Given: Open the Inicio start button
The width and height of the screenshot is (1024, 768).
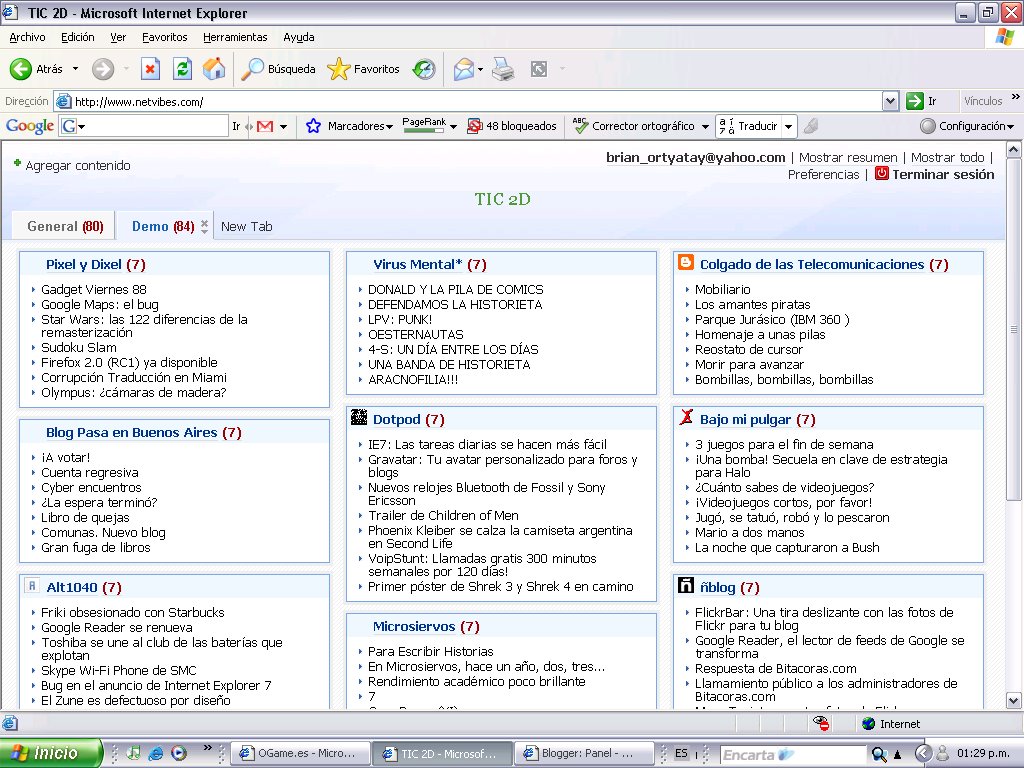Looking at the screenshot, I should pos(51,753).
